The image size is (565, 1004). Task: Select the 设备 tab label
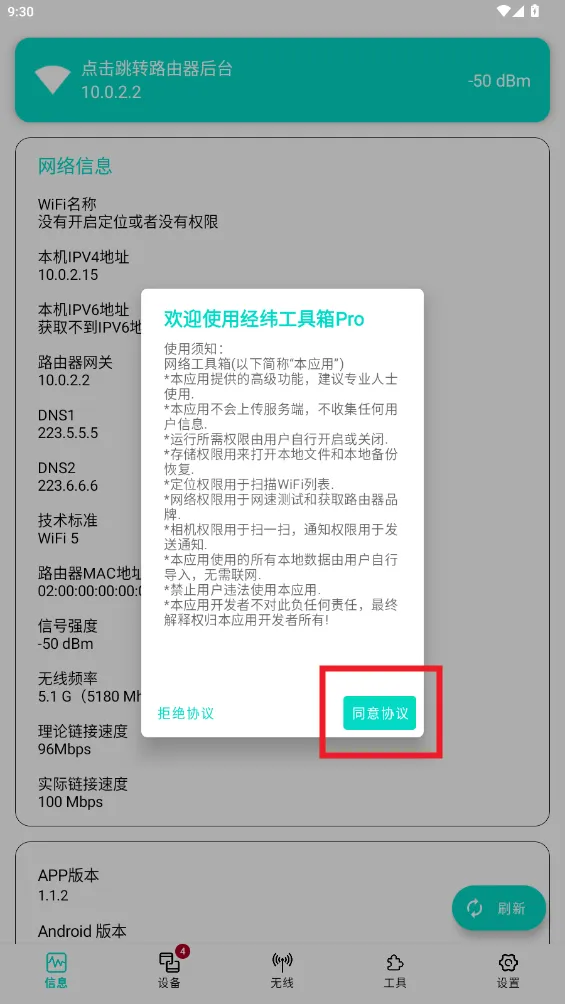(169, 983)
